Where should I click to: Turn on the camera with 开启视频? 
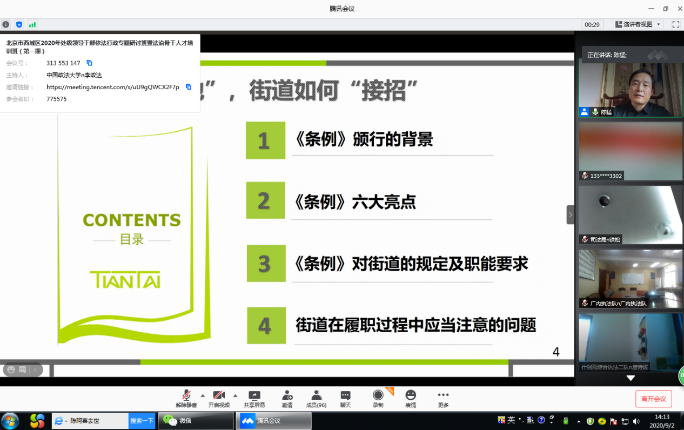pyautogui.click(x=218, y=396)
